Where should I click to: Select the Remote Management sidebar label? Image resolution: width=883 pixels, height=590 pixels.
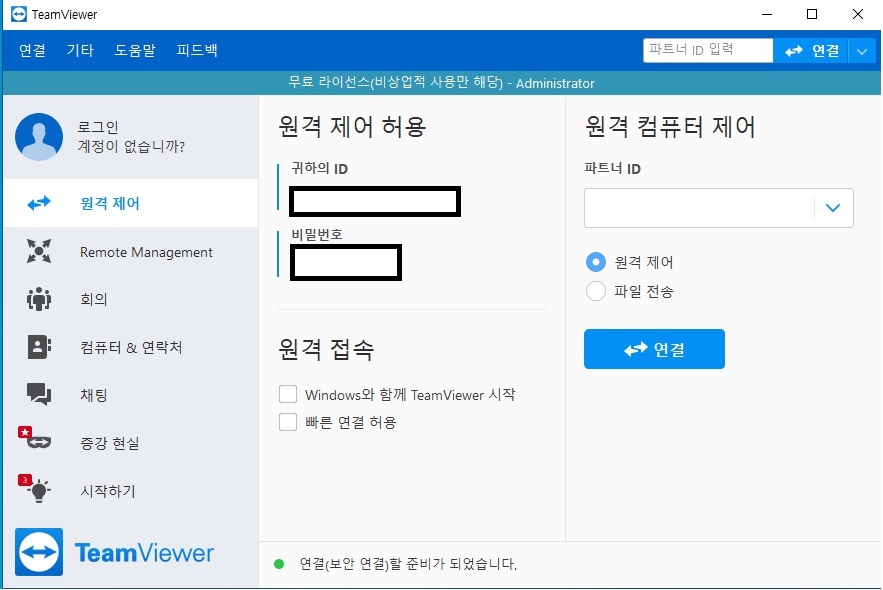(146, 252)
